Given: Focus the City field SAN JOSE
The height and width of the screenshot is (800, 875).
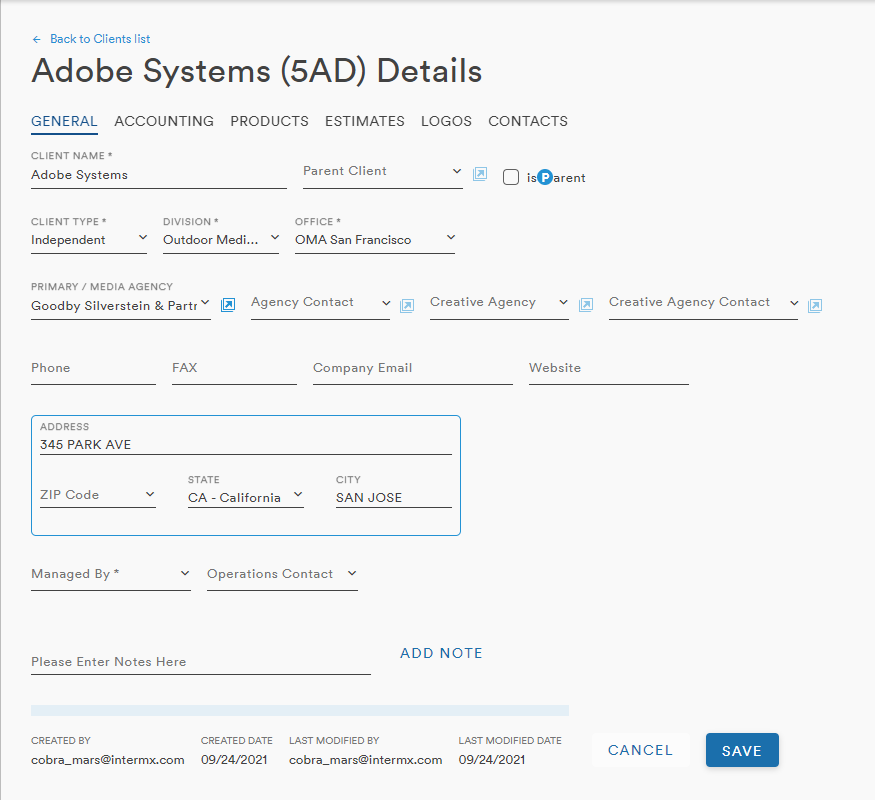Looking at the screenshot, I should 394,497.
